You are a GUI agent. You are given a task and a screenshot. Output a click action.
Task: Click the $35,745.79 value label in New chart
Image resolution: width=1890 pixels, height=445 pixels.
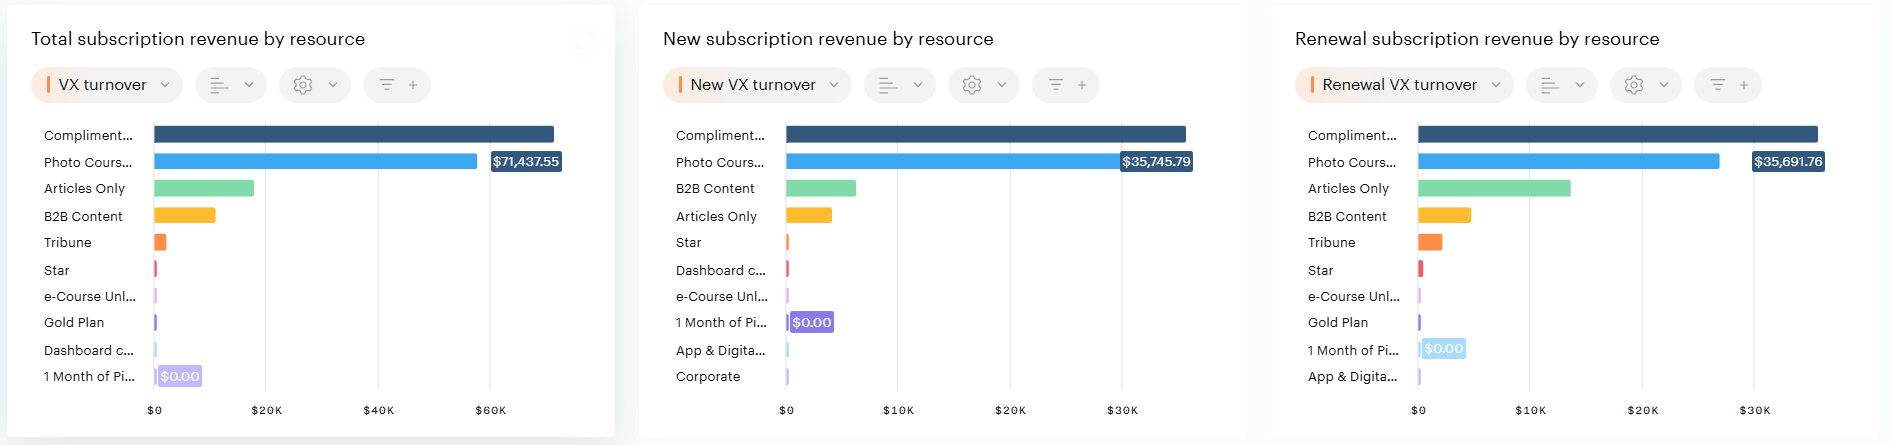coord(1156,162)
